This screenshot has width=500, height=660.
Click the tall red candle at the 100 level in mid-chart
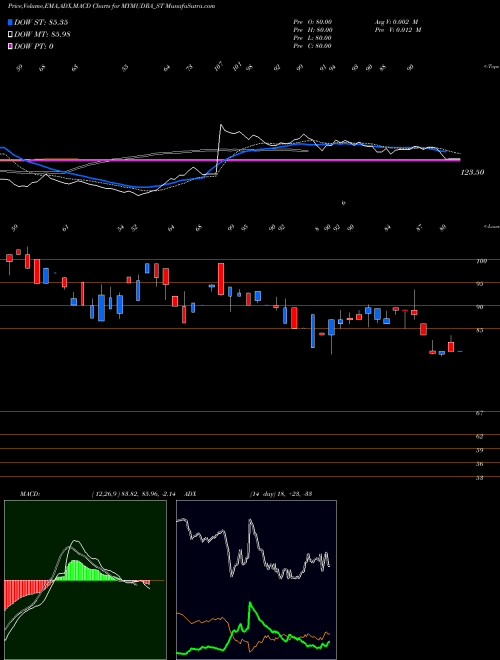pyautogui.click(x=221, y=279)
